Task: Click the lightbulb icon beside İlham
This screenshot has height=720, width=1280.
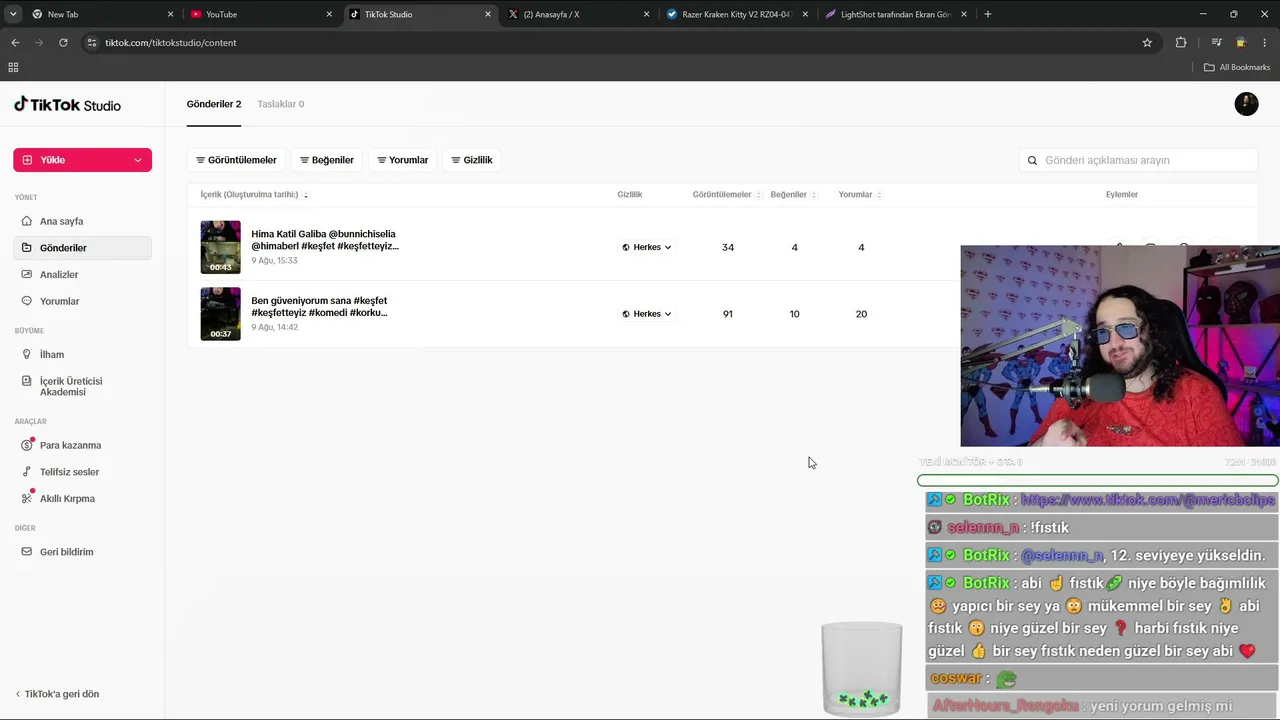Action: (27, 354)
